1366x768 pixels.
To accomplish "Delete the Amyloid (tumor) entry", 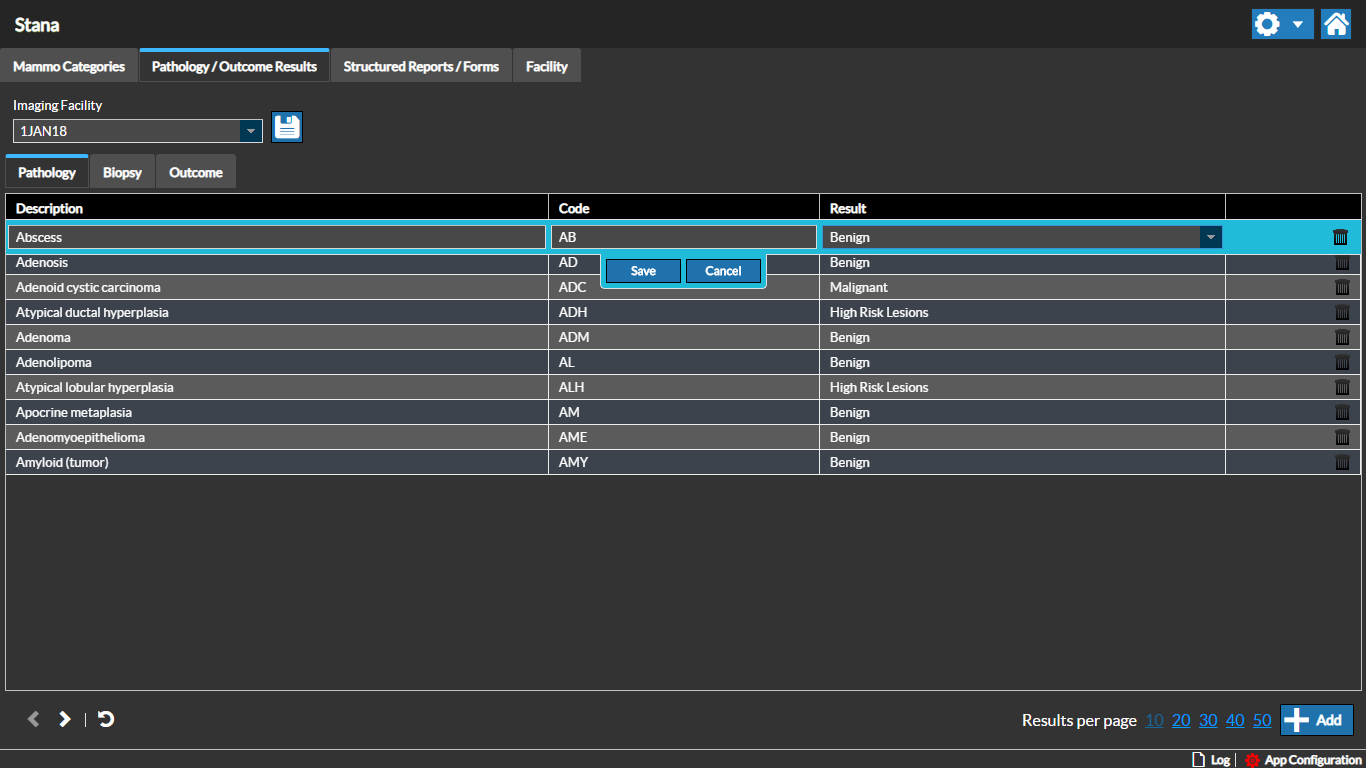I will tap(1342, 462).
